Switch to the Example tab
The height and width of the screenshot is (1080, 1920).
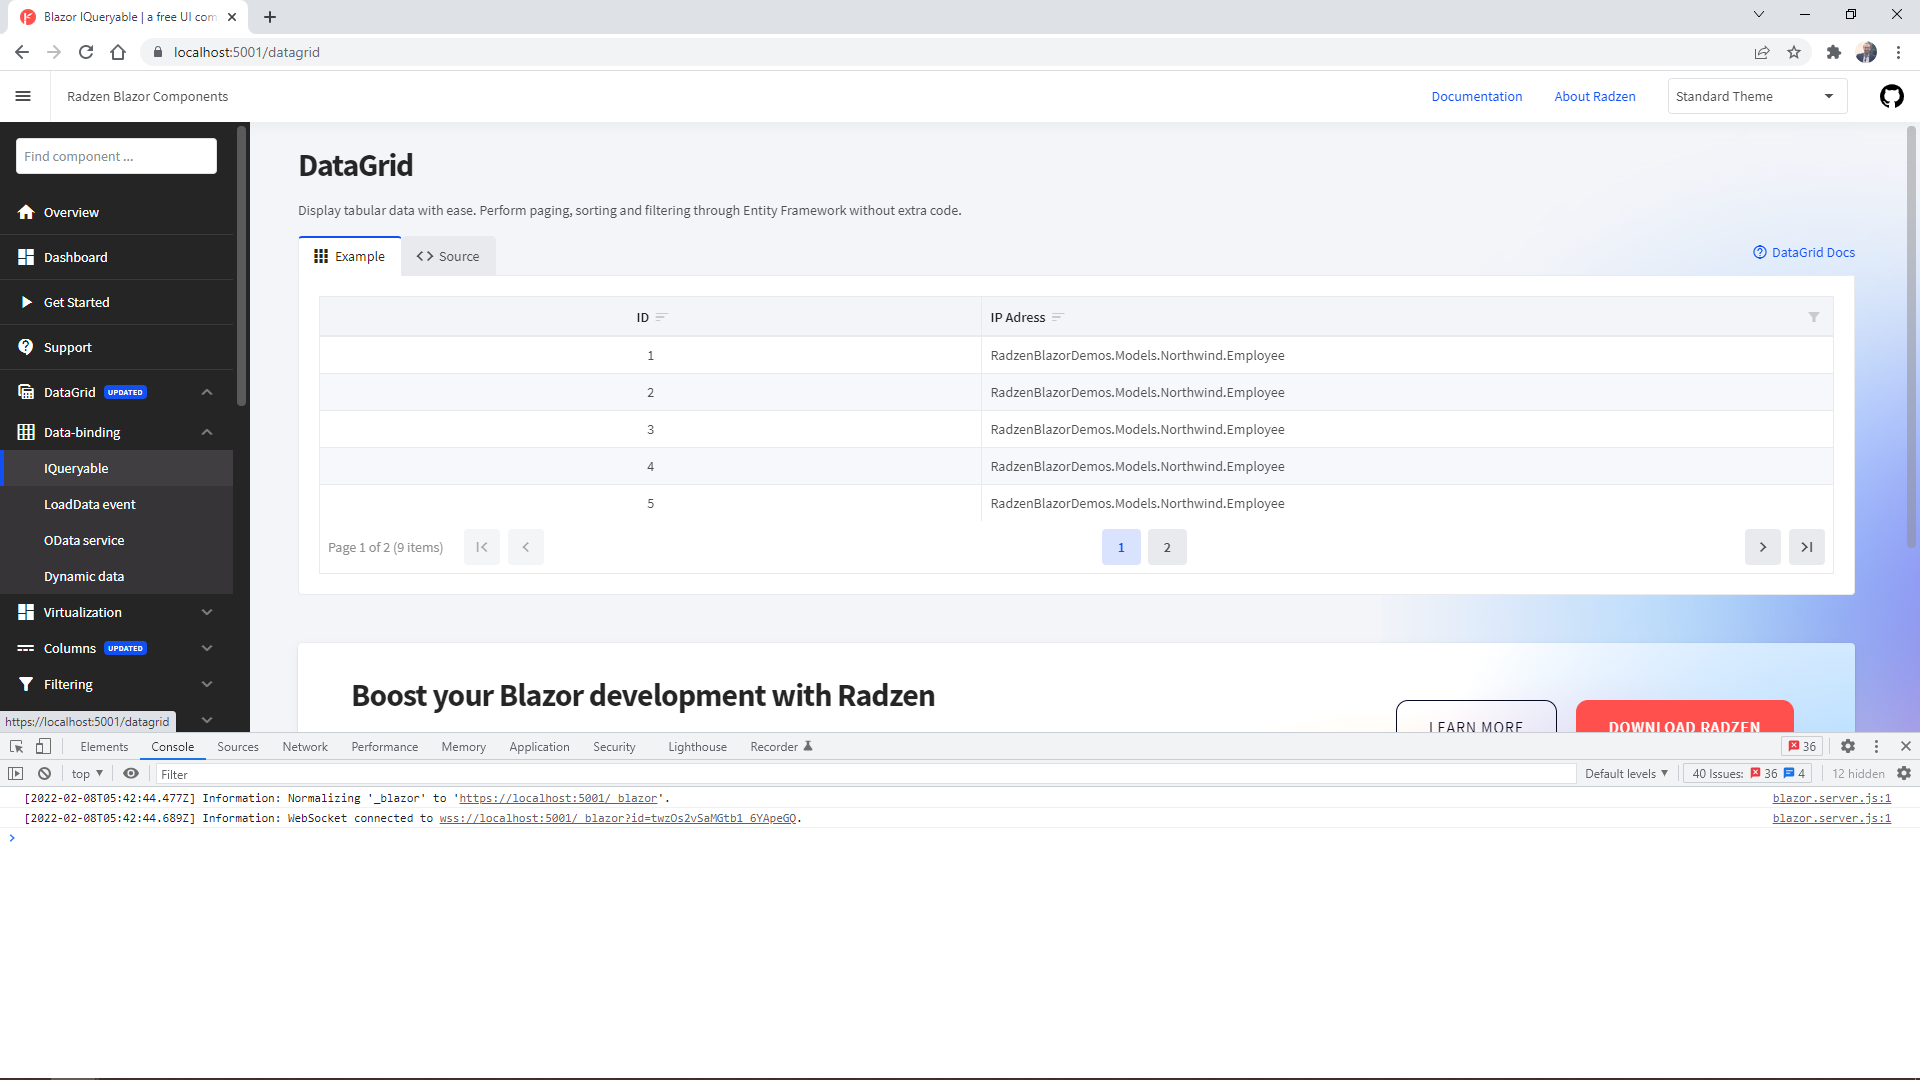(x=350, y=256)
